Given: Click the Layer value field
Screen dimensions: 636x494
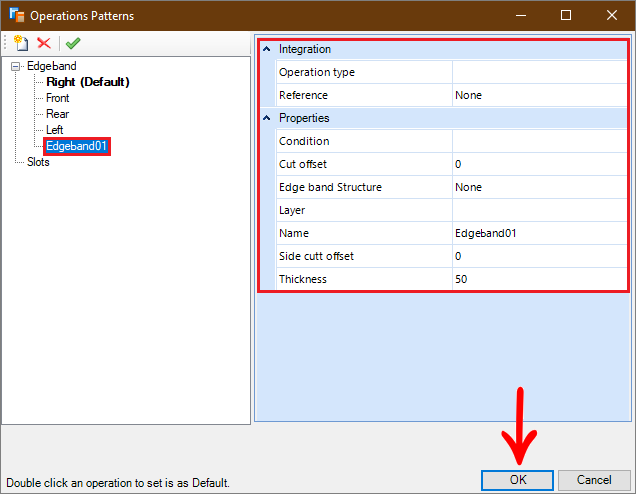Looking at the screenshot, I should click(x=539, y=210).
